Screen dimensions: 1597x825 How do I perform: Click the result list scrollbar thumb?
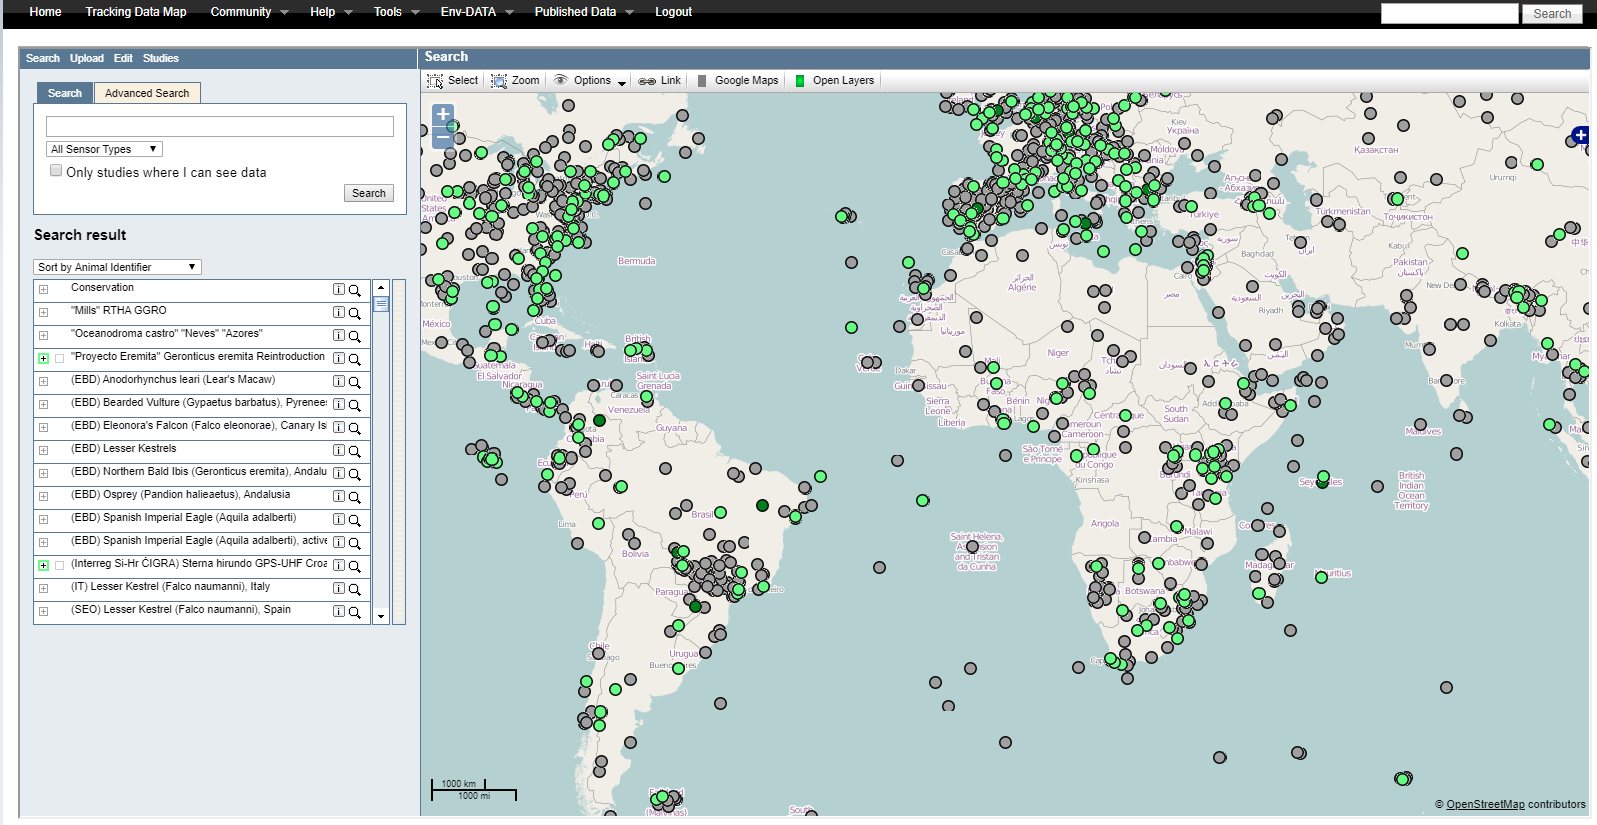click(x=381, y=304)
